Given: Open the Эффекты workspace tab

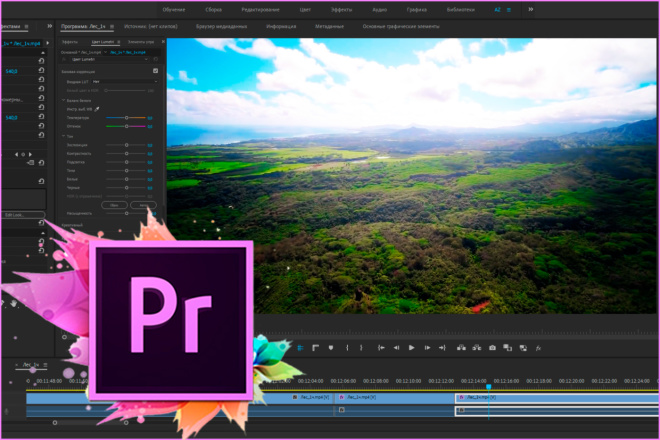Looking at the screenshot, I should pyautogui.click(x=341, y=10).
